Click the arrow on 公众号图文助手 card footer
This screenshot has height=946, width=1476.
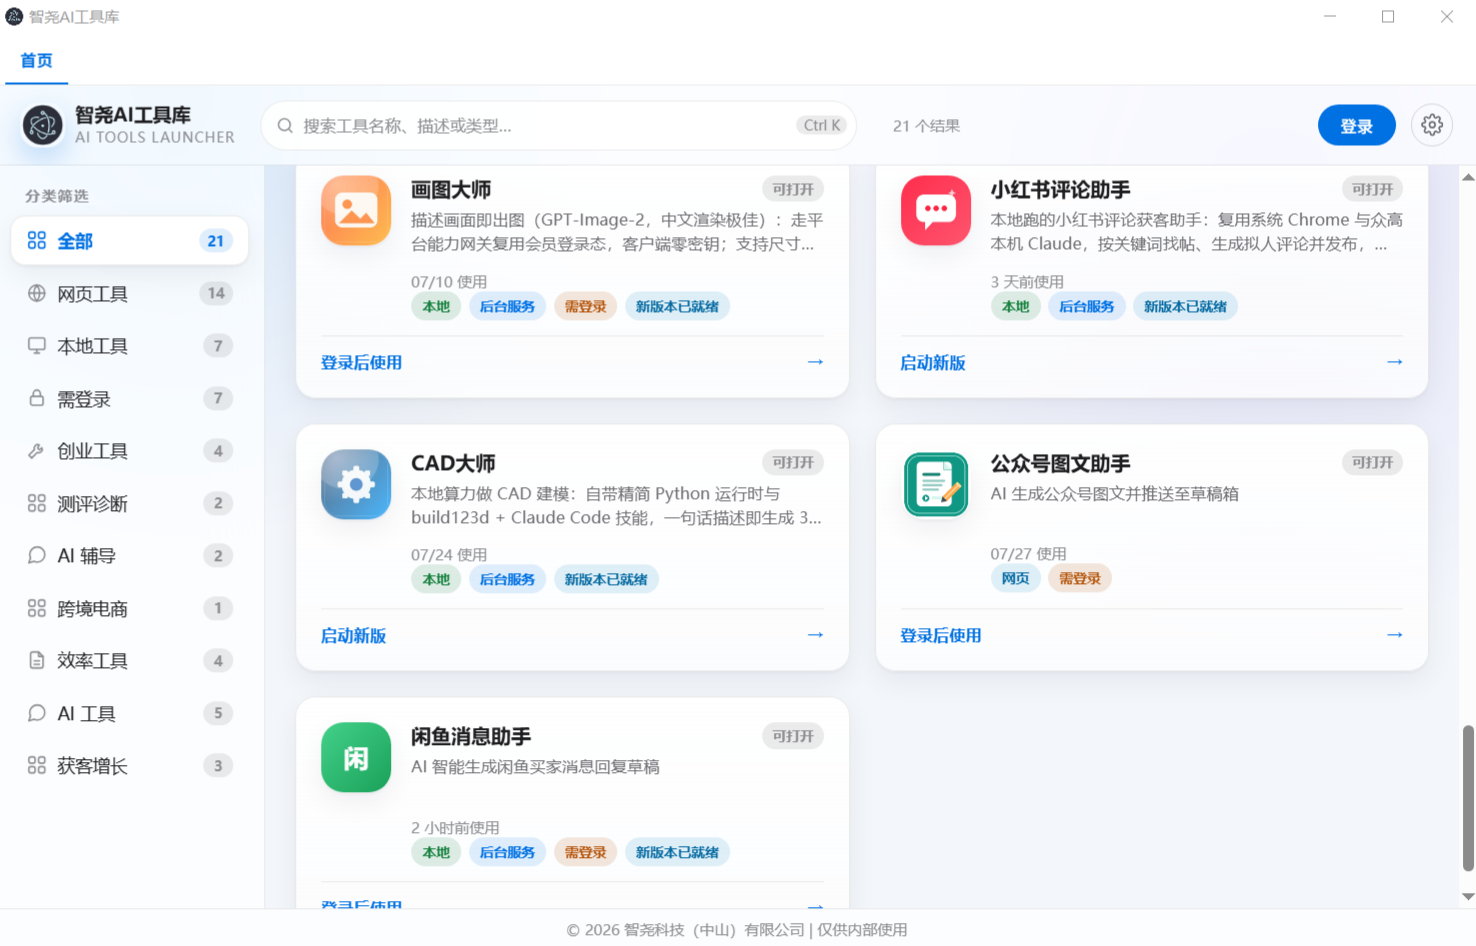(x=1395, y=635)
